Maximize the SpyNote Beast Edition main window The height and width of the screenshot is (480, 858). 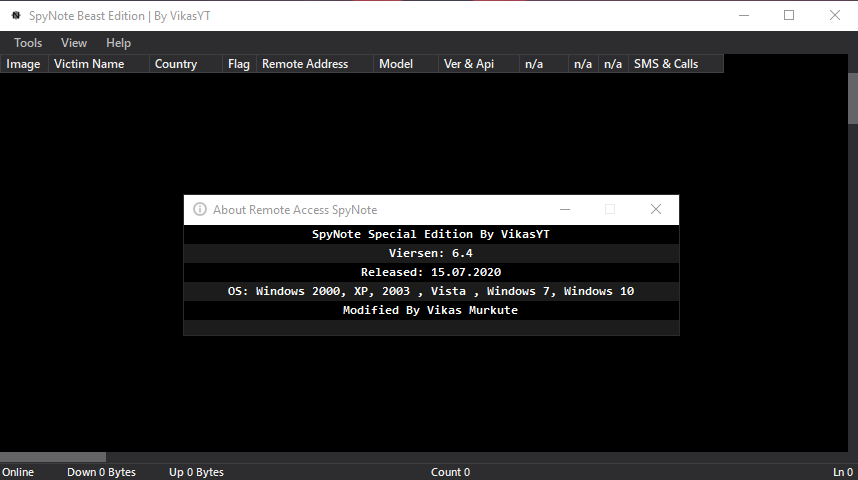(x=789, y=15)
